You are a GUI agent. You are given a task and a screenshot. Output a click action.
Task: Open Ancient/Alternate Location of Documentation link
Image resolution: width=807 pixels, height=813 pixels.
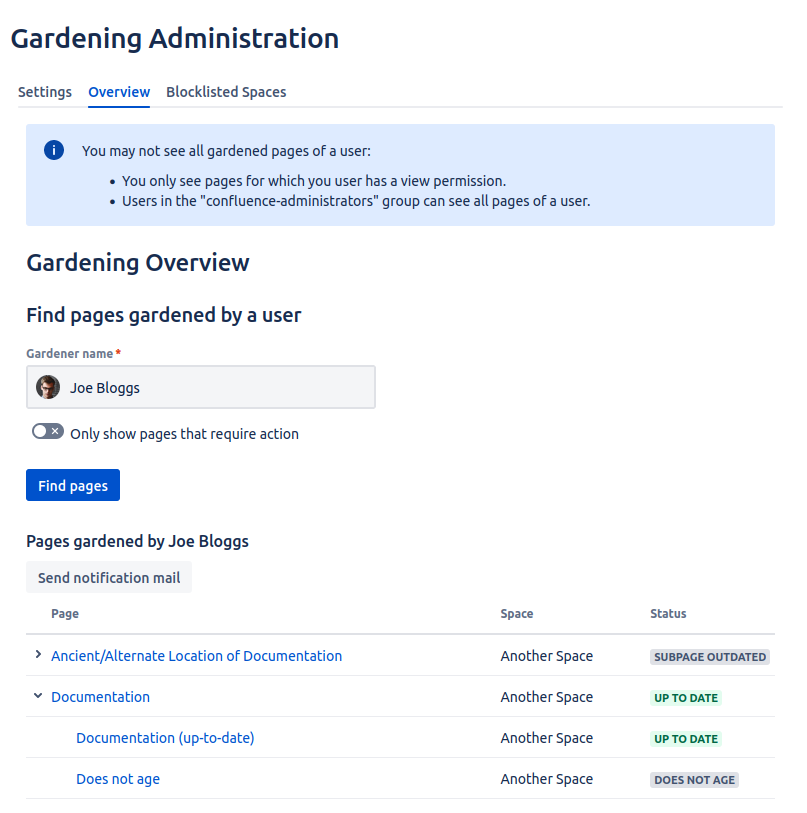pyautogui.click(x=196, y=656)
